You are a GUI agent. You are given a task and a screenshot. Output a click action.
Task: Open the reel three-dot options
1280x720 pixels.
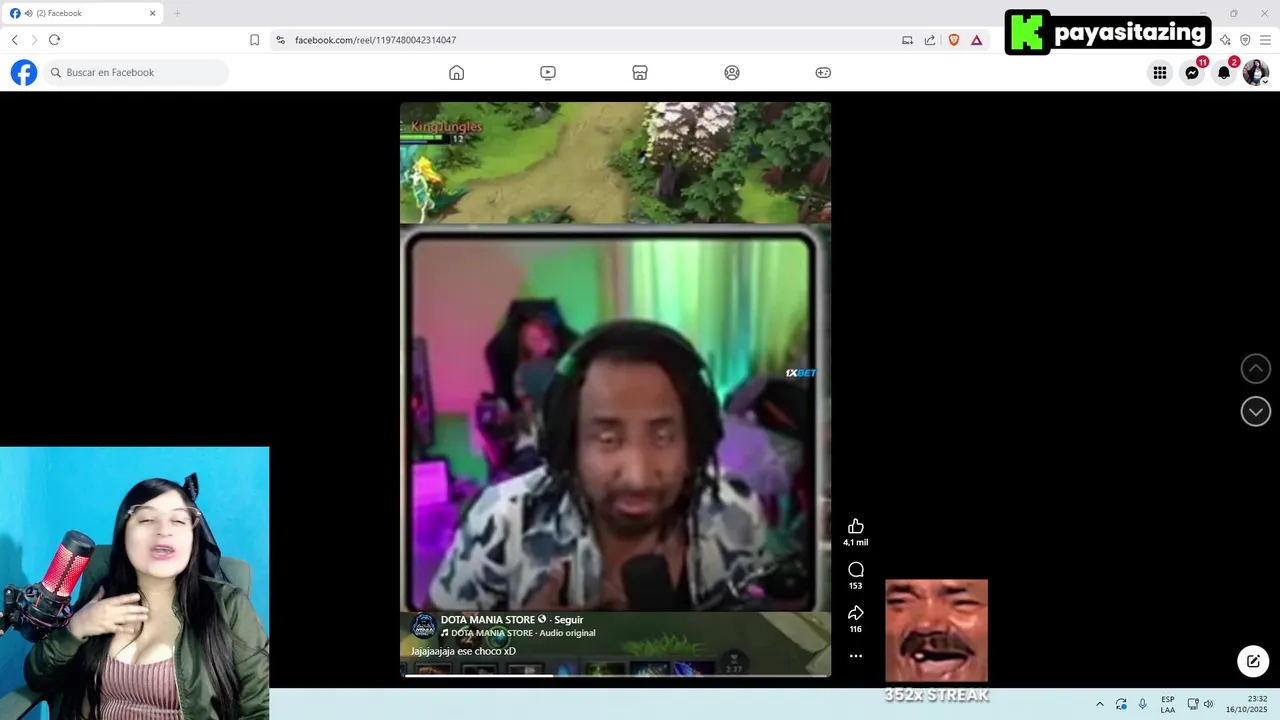click(856, 656)
